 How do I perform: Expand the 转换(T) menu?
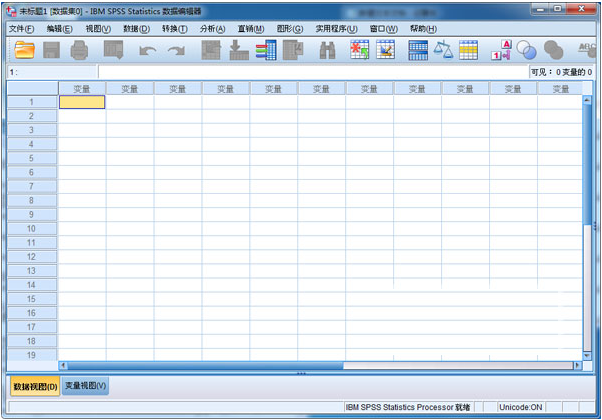click(x=174, y=29)
